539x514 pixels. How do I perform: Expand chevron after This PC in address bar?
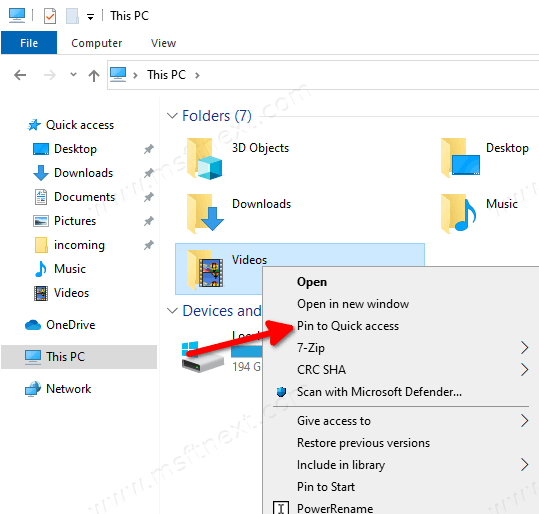point(197,75)
